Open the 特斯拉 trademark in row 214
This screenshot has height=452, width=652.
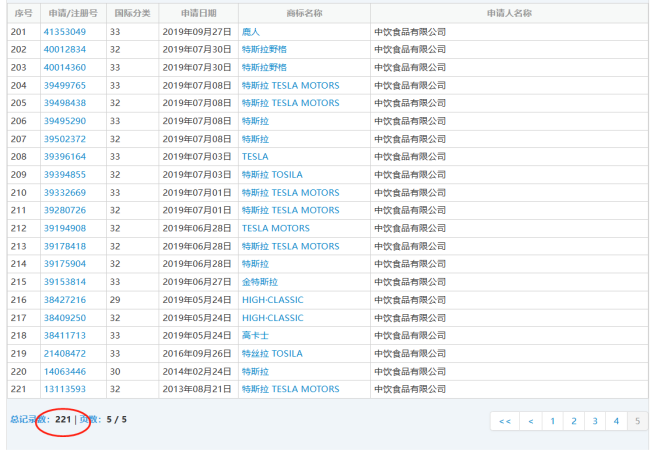click(255, 264)
